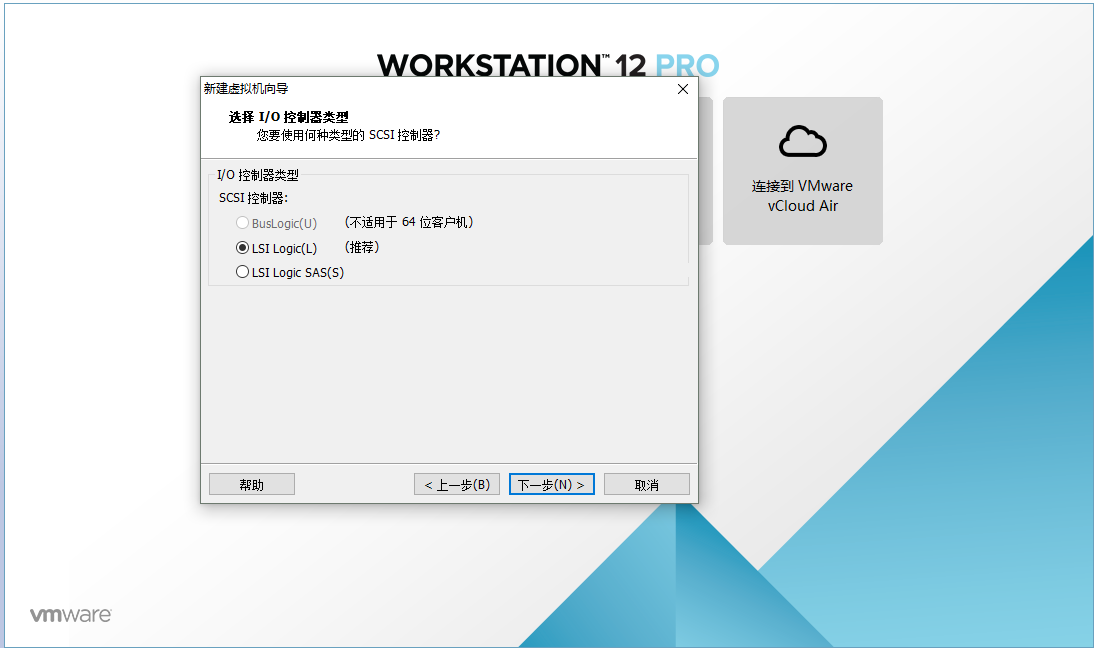Click the SCSI 控制器: label
Screen dimensions: 1094x648
click(x=253, y=198)
